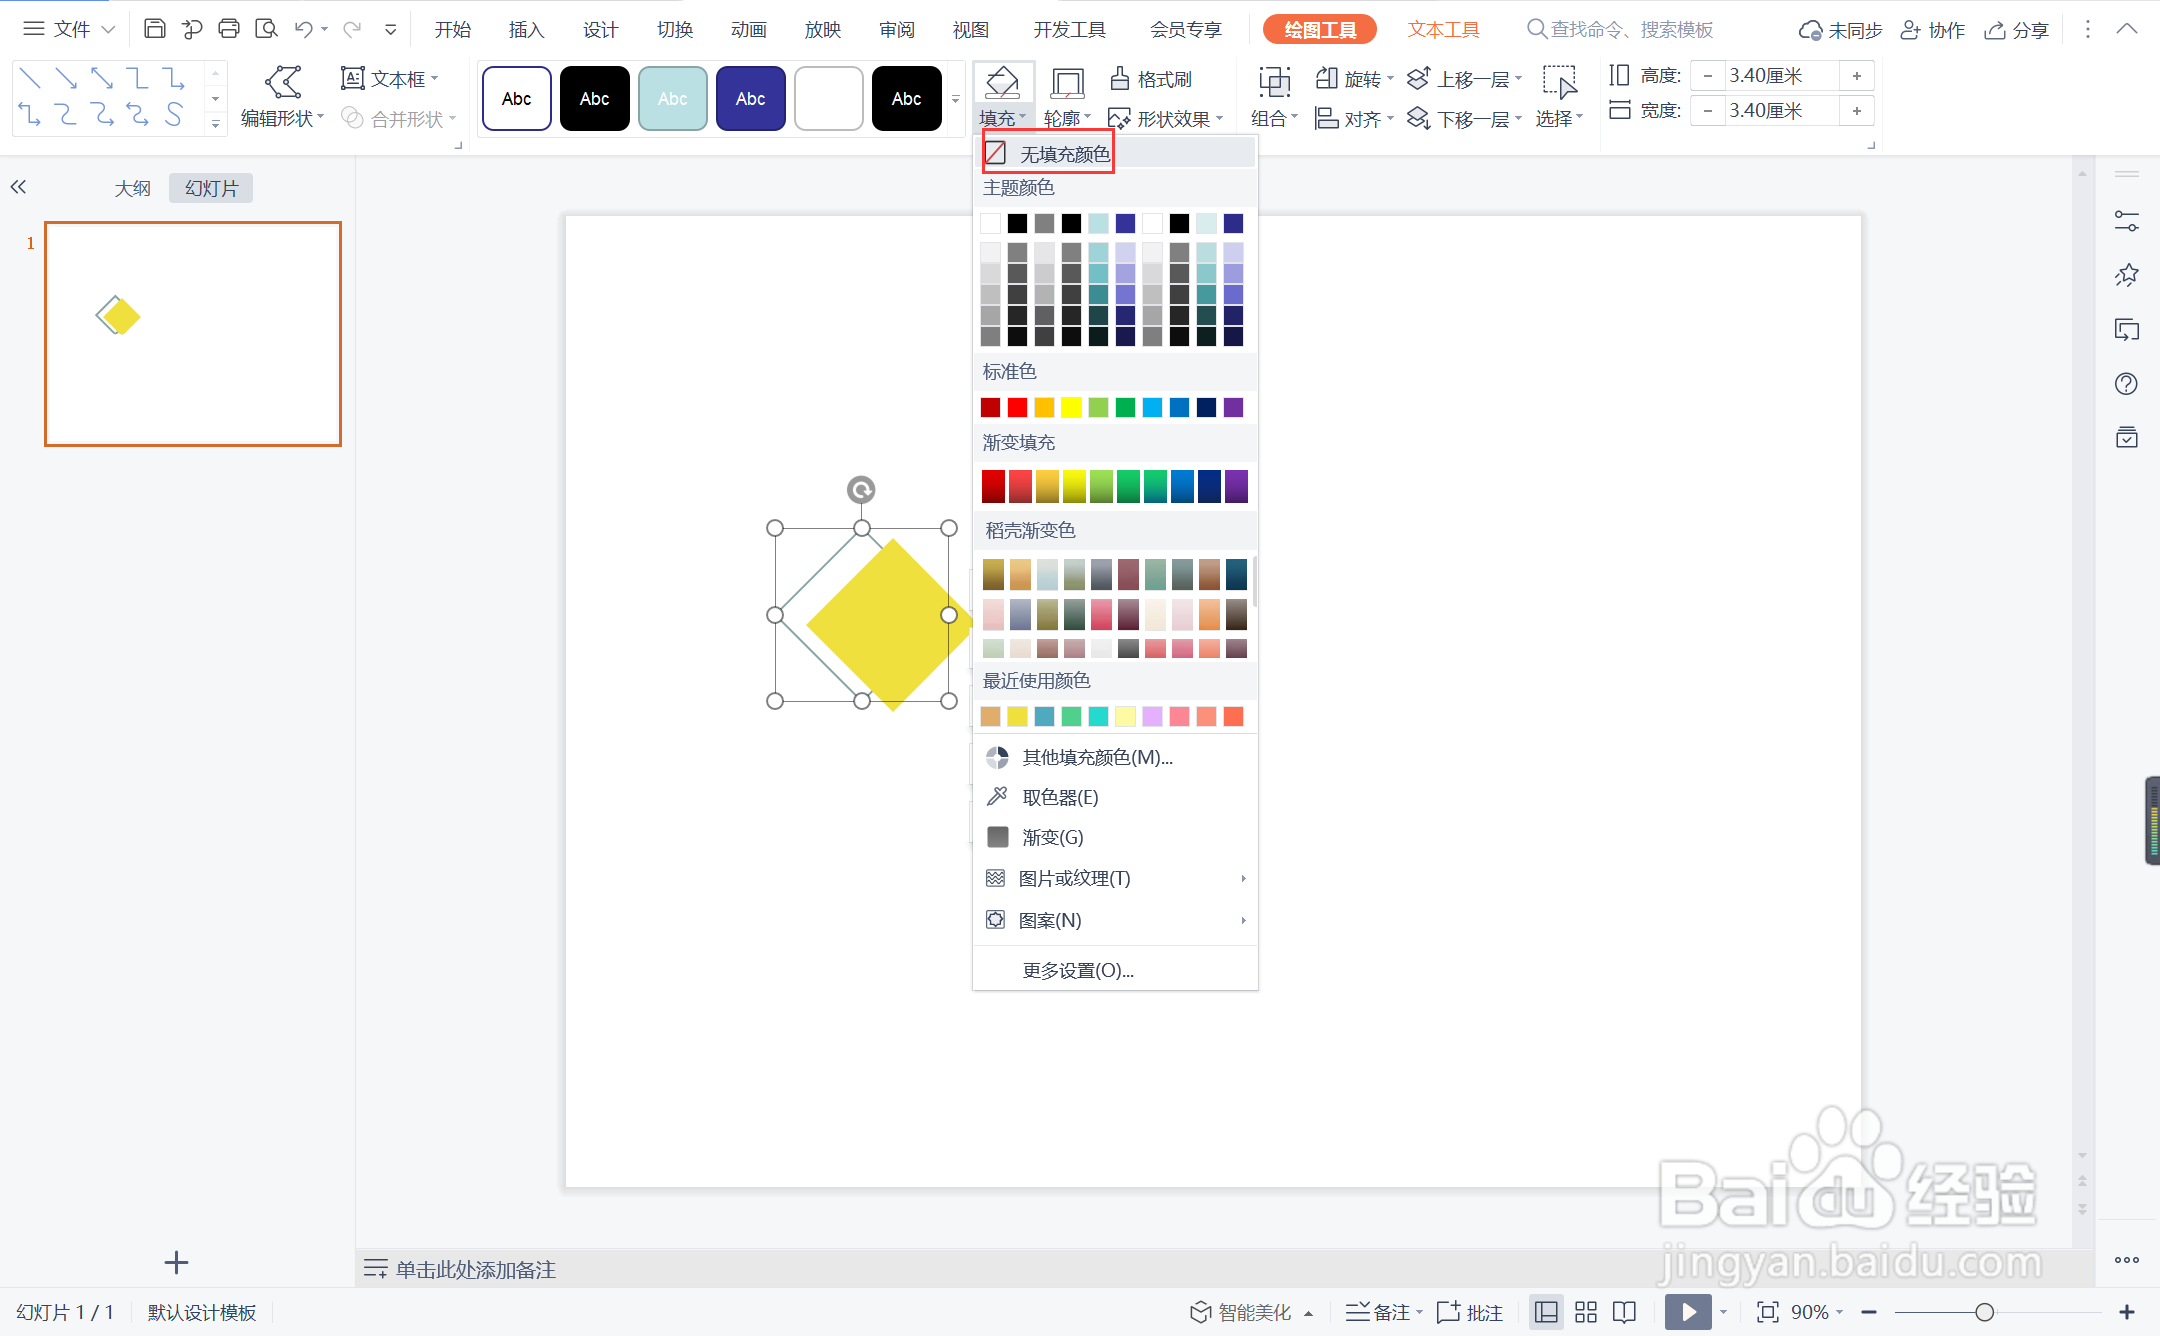
Task: Switch to 大纲 outline pane tab
Action: point(132,188)
